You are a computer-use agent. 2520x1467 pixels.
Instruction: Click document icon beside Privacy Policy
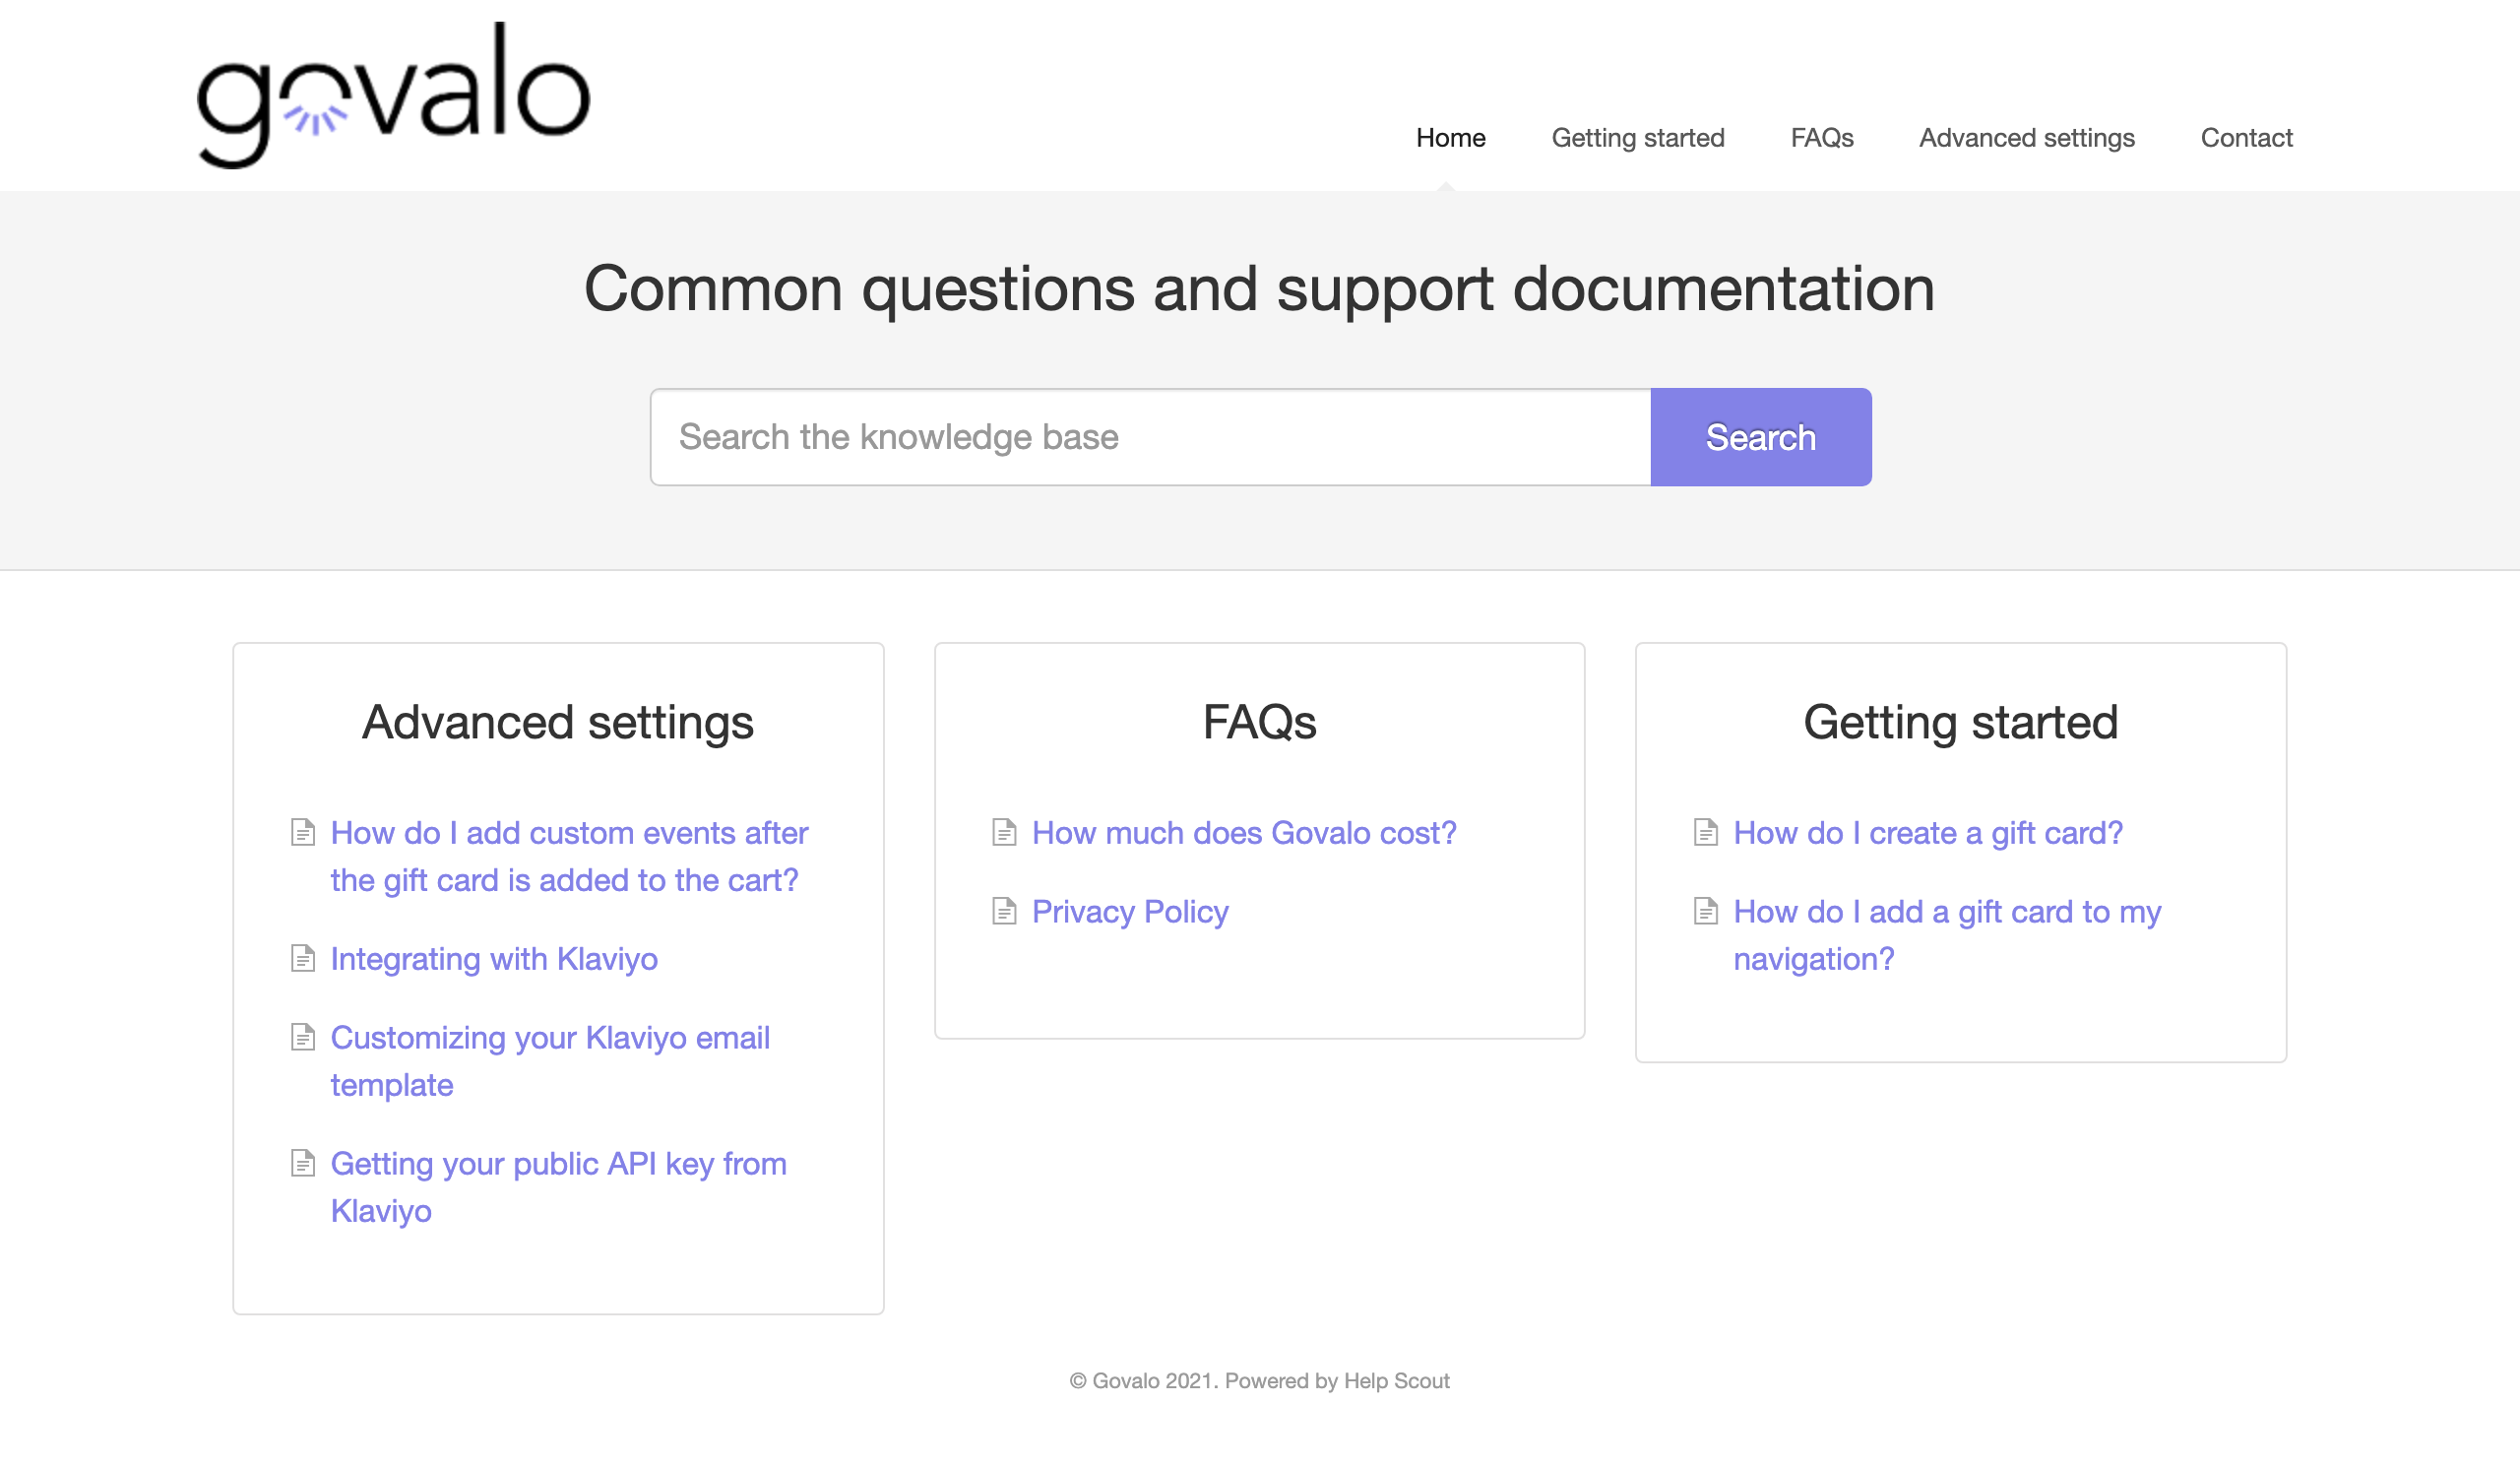coord(1004,911)
